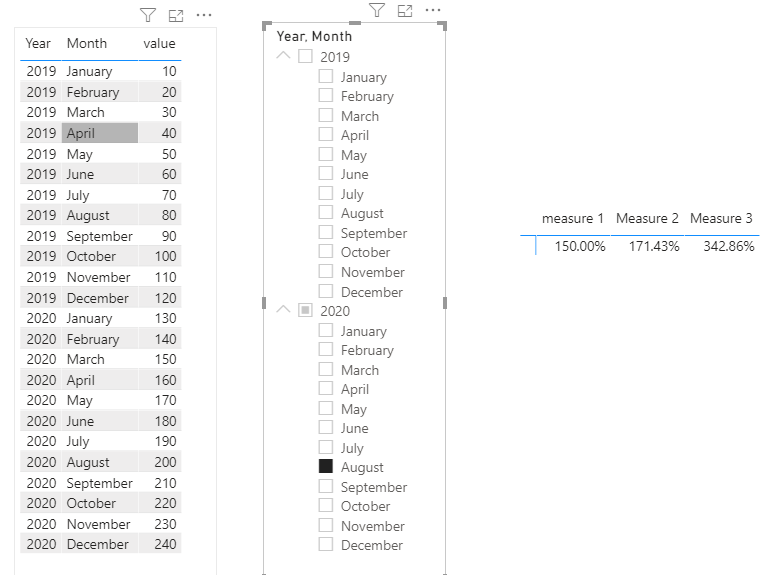Check April under 2019 in slicer
782x575 pixels.
[x=326, y=134]
